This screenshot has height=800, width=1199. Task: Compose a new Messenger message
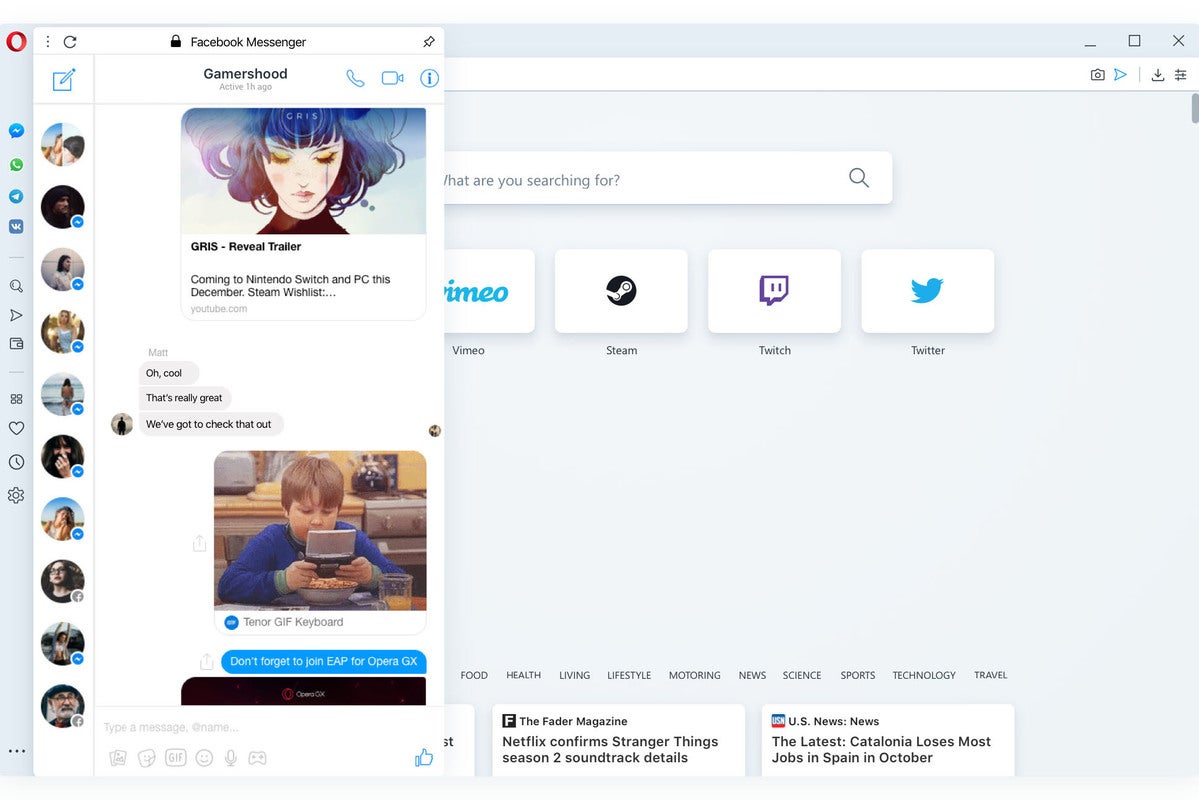63,80
